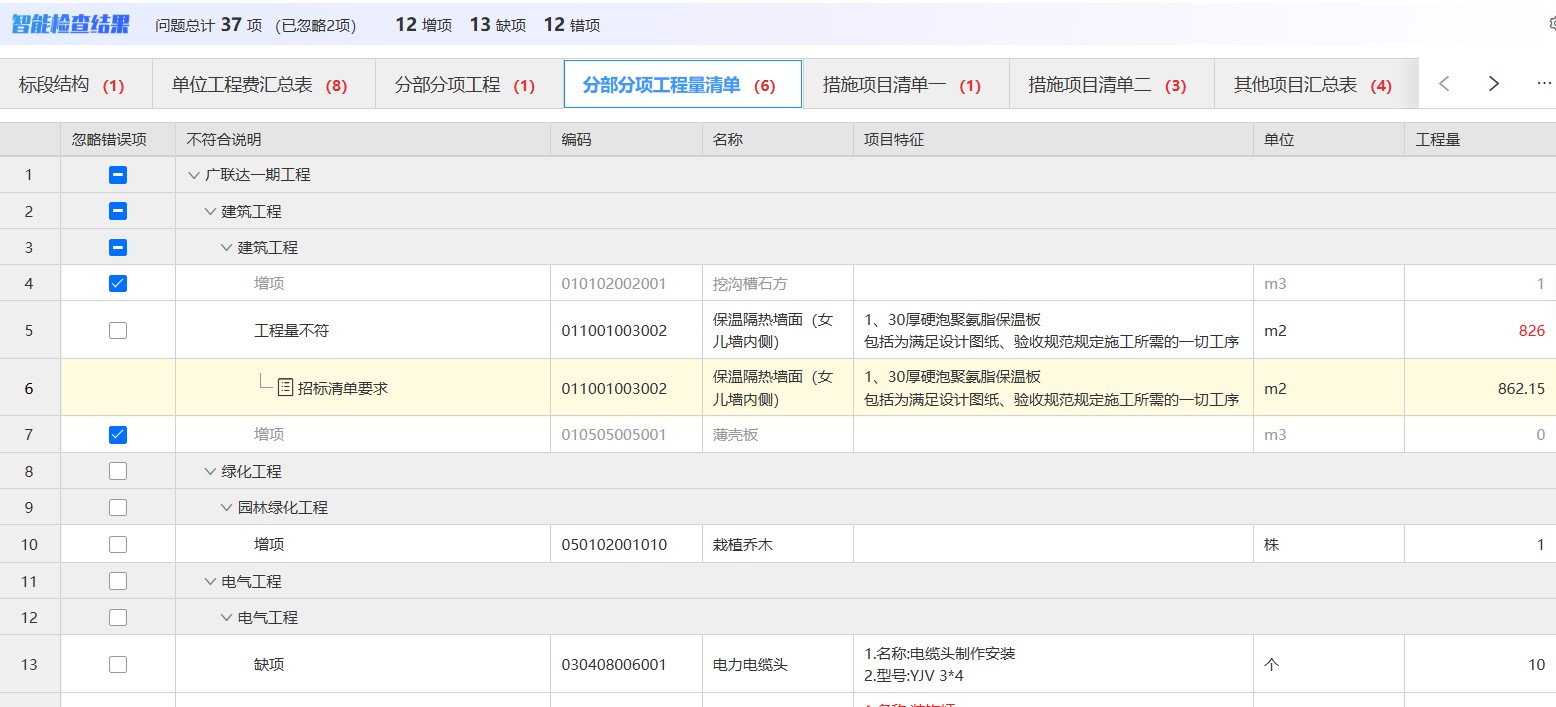Check ignore box for row 12 电气工程

pos(118,617)
